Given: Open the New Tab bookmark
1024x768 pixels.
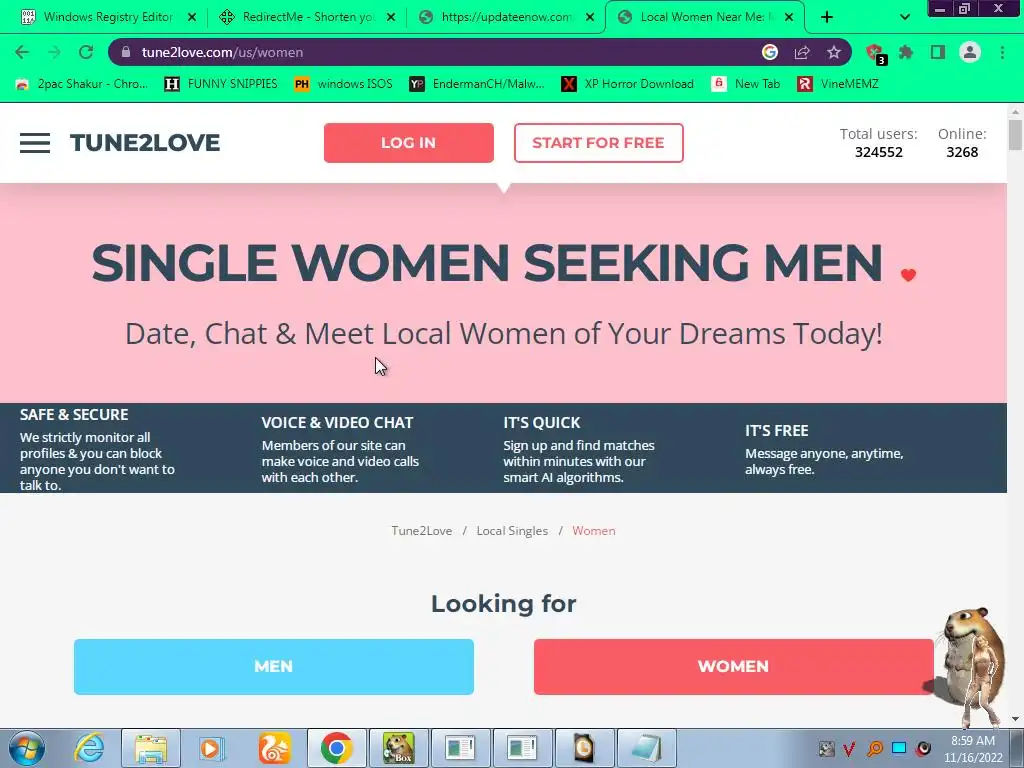Looking at the screenshot, I should point(746,84).
